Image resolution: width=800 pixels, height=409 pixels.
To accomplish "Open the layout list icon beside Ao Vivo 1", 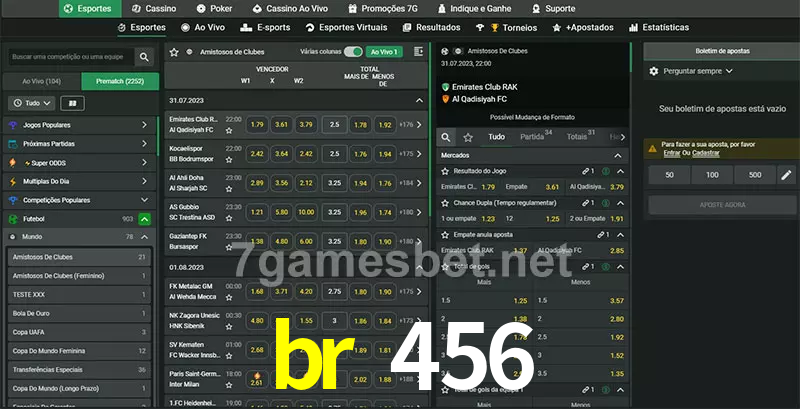I will tap(418, 52).
